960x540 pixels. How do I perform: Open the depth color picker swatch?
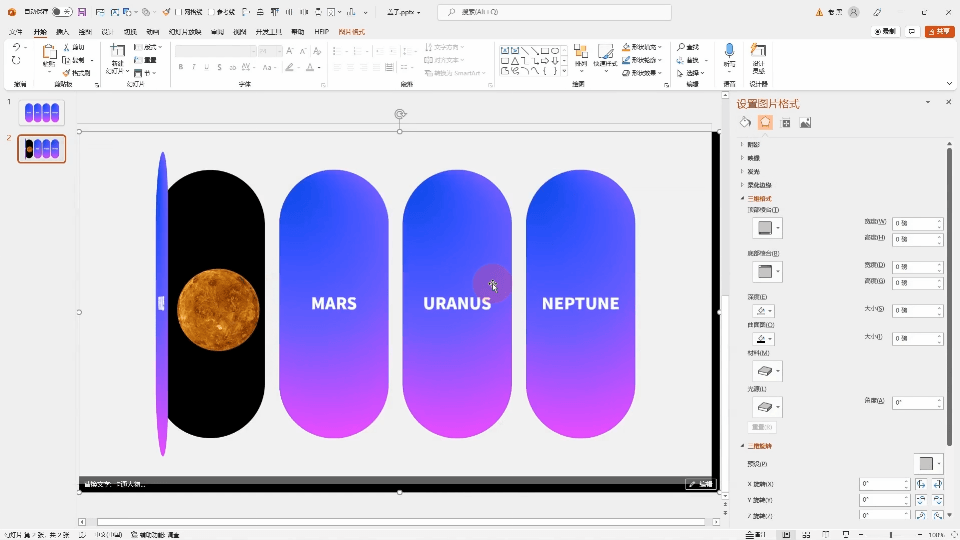tap(763, 312)
